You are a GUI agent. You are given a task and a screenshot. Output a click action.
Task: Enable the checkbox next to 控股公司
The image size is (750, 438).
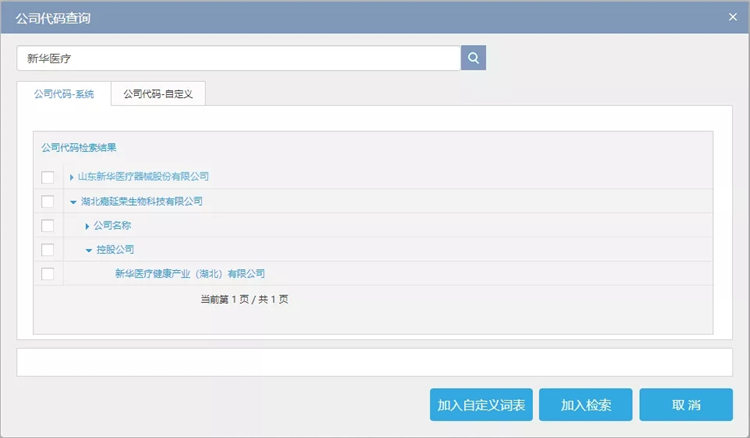click(47, 249)
